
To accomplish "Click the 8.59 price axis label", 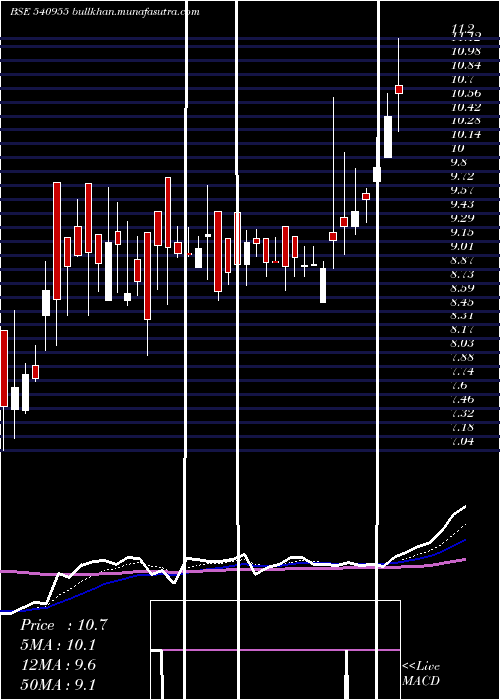I will 463,288.
